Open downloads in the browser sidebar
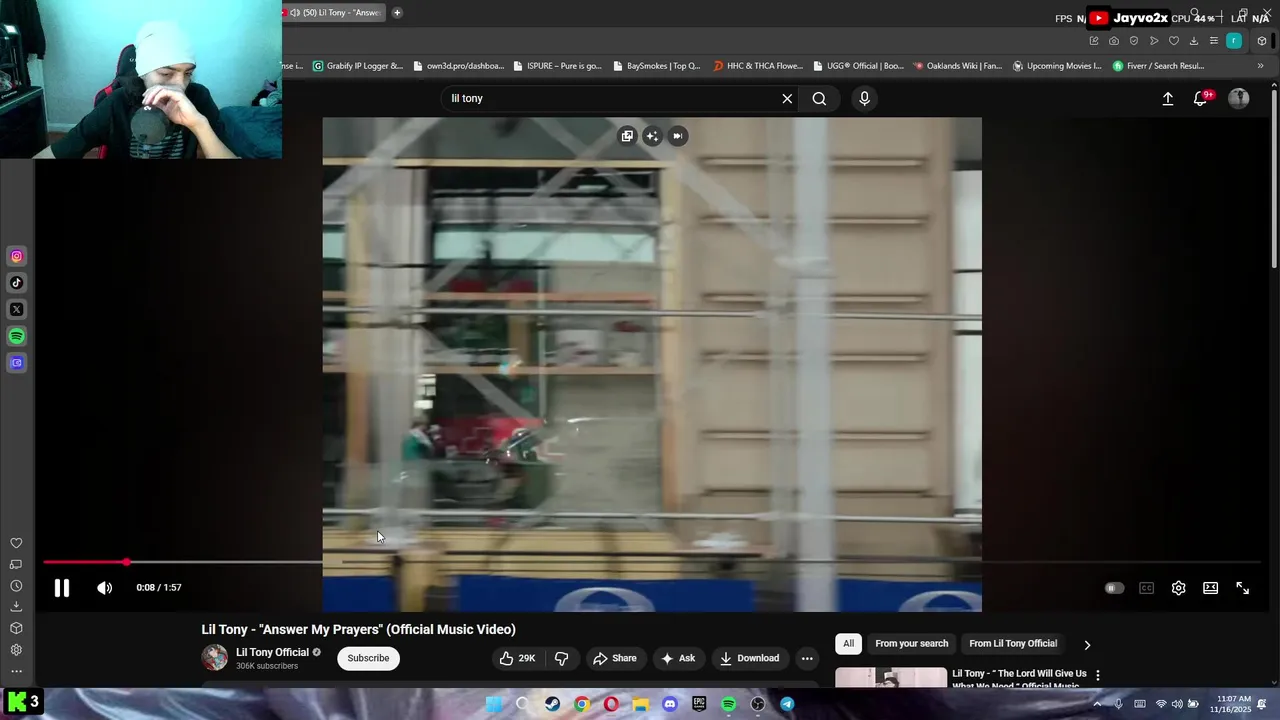 (x=16, y=606)
